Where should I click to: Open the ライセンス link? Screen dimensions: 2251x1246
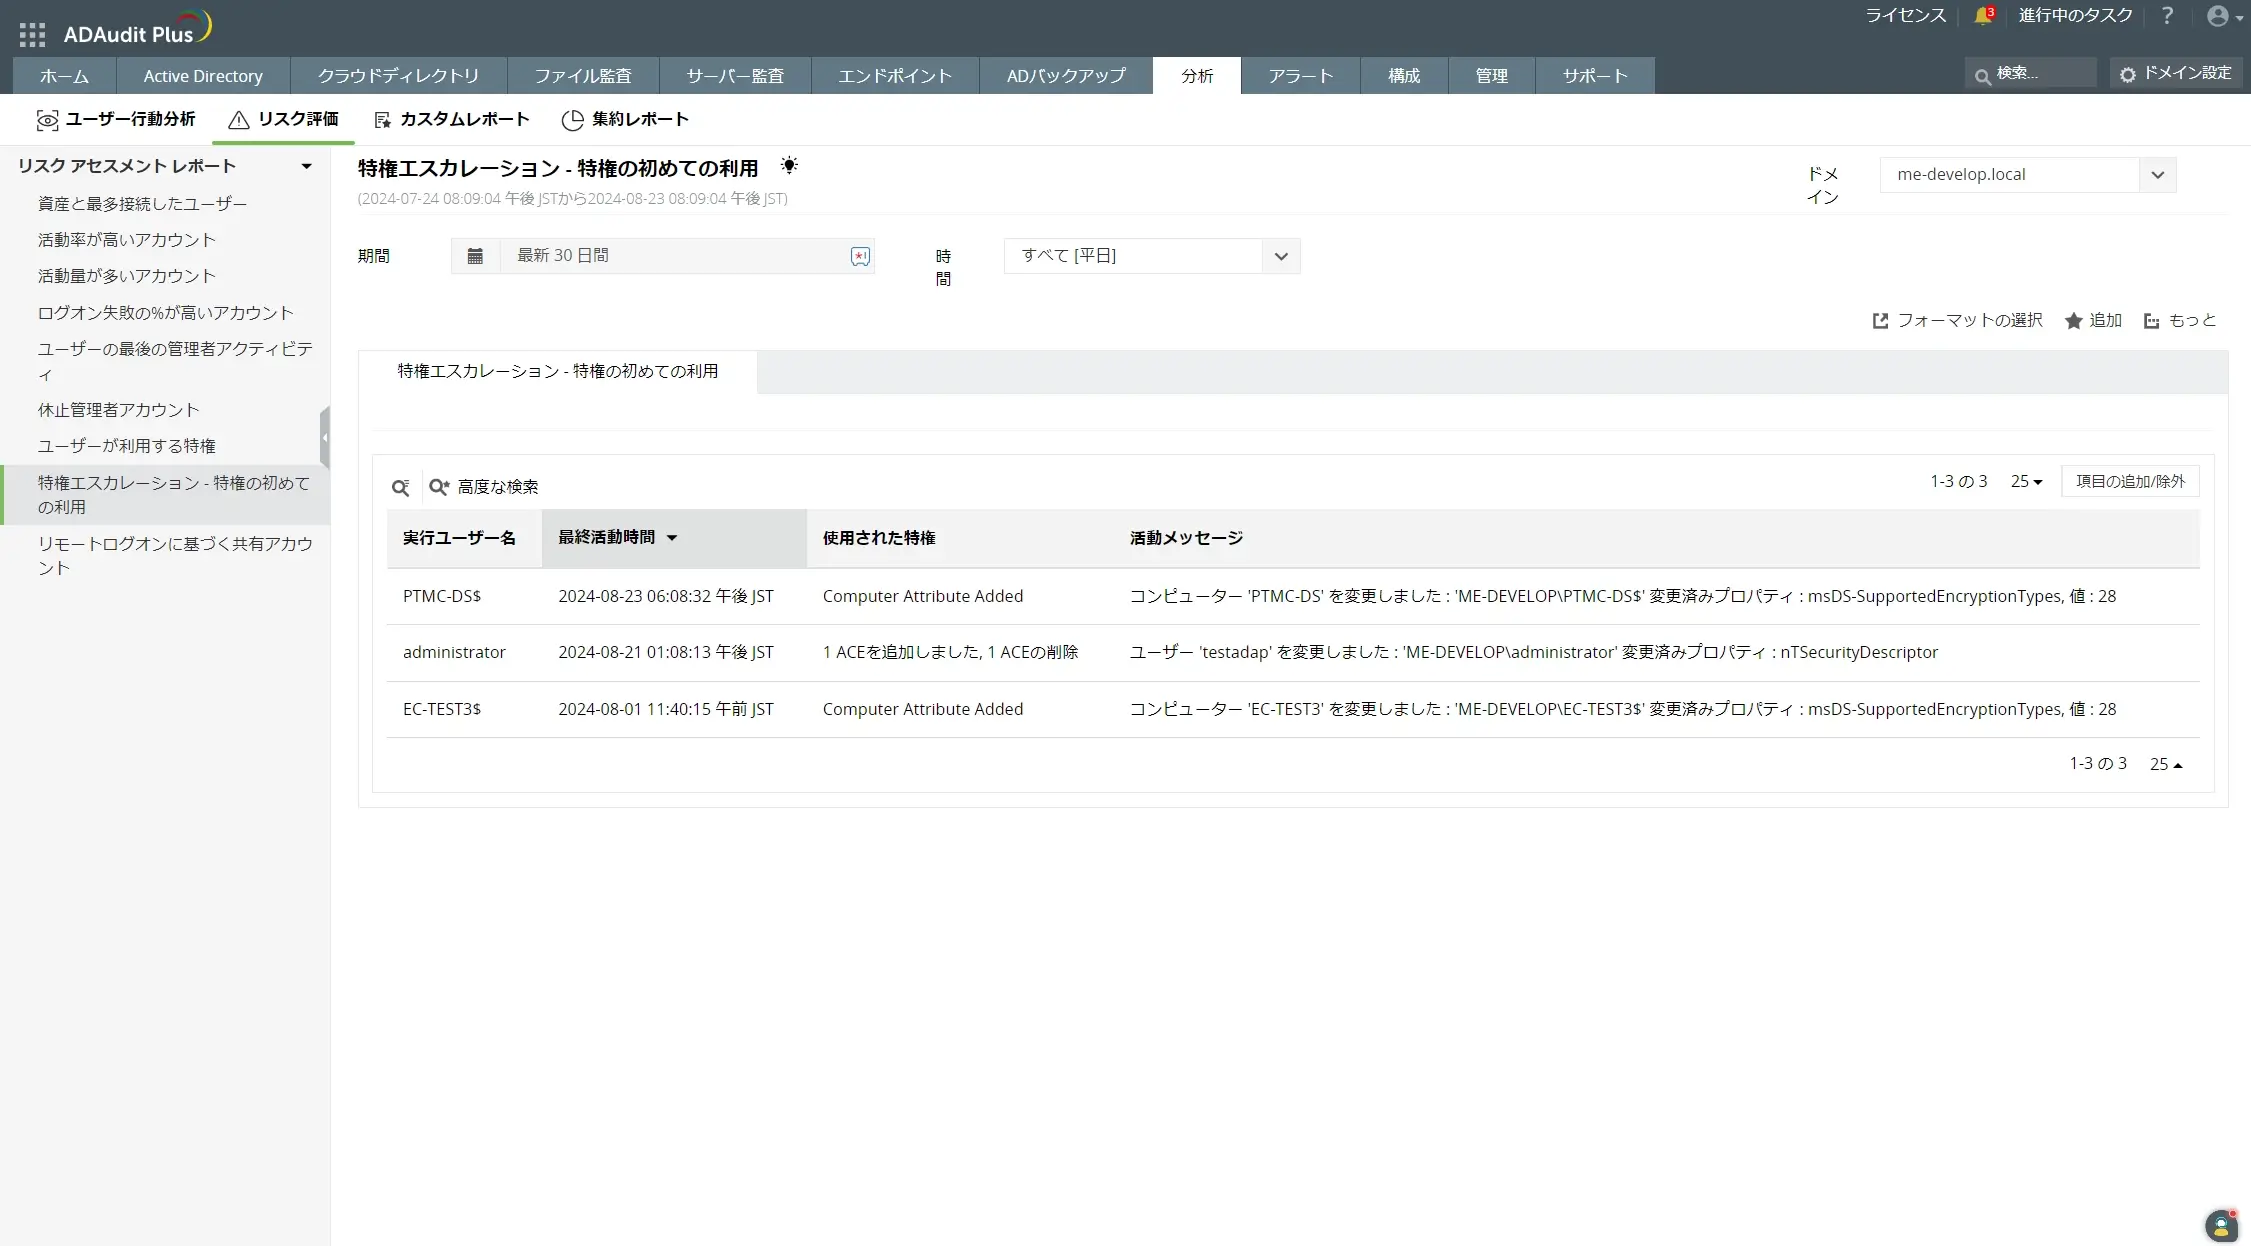[x=1906, y=16]
